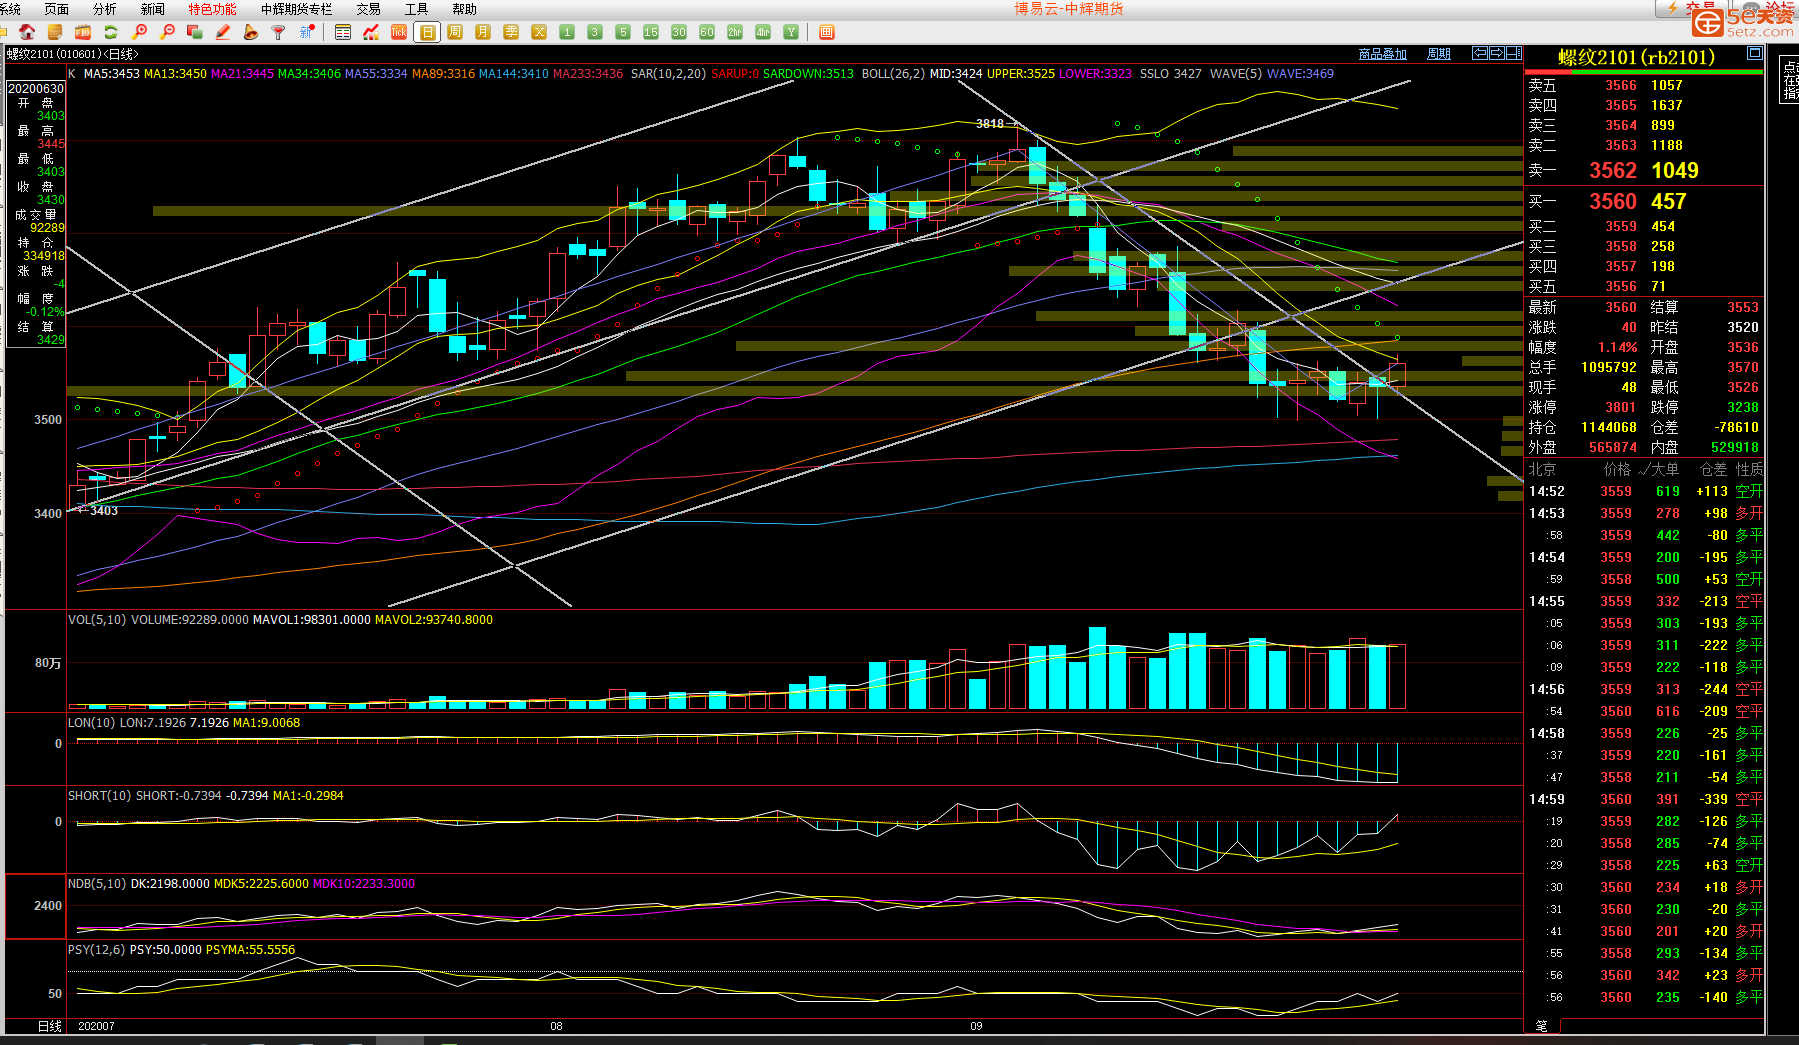
Task: Switch to weekly (周) period
Action: [455, 32]
